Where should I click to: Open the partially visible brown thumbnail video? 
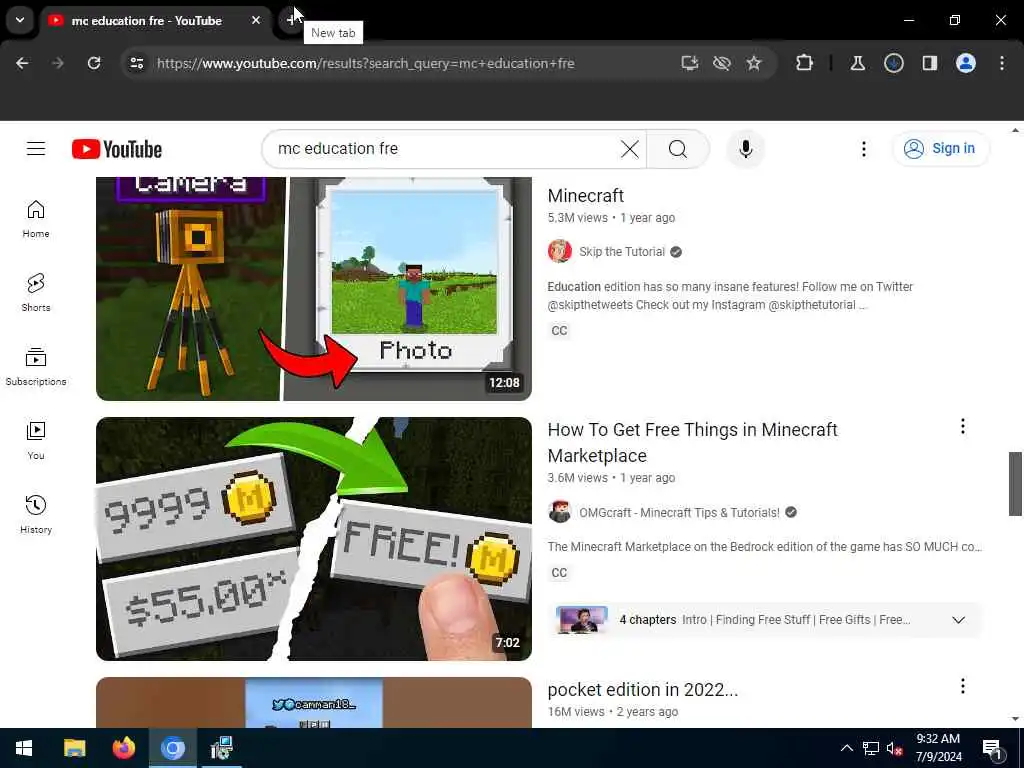(313, 703)
